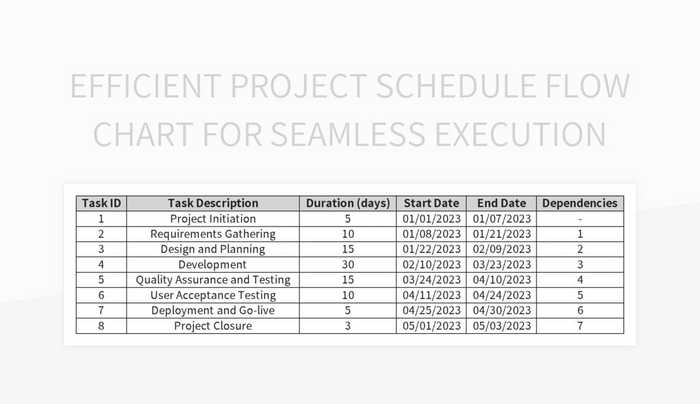Select the Start Date header cell

pyautogui.click(x=431, y=203)
